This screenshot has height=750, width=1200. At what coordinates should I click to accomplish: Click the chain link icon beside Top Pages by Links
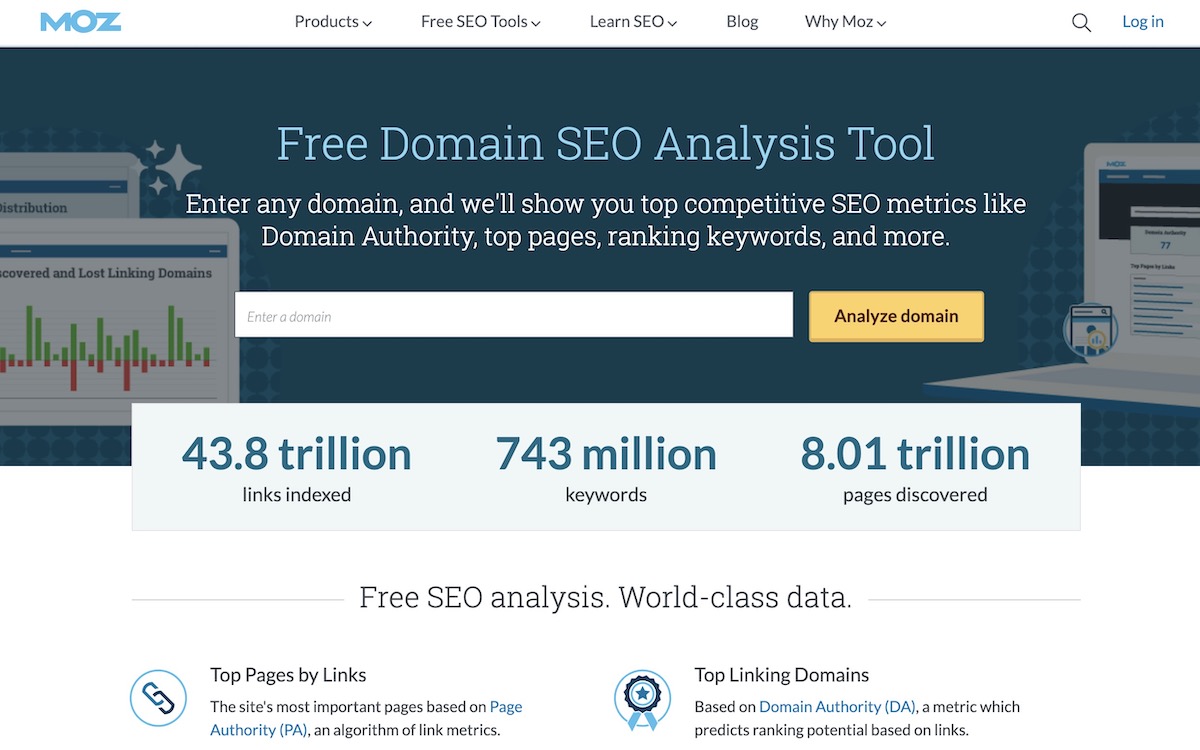159,698
